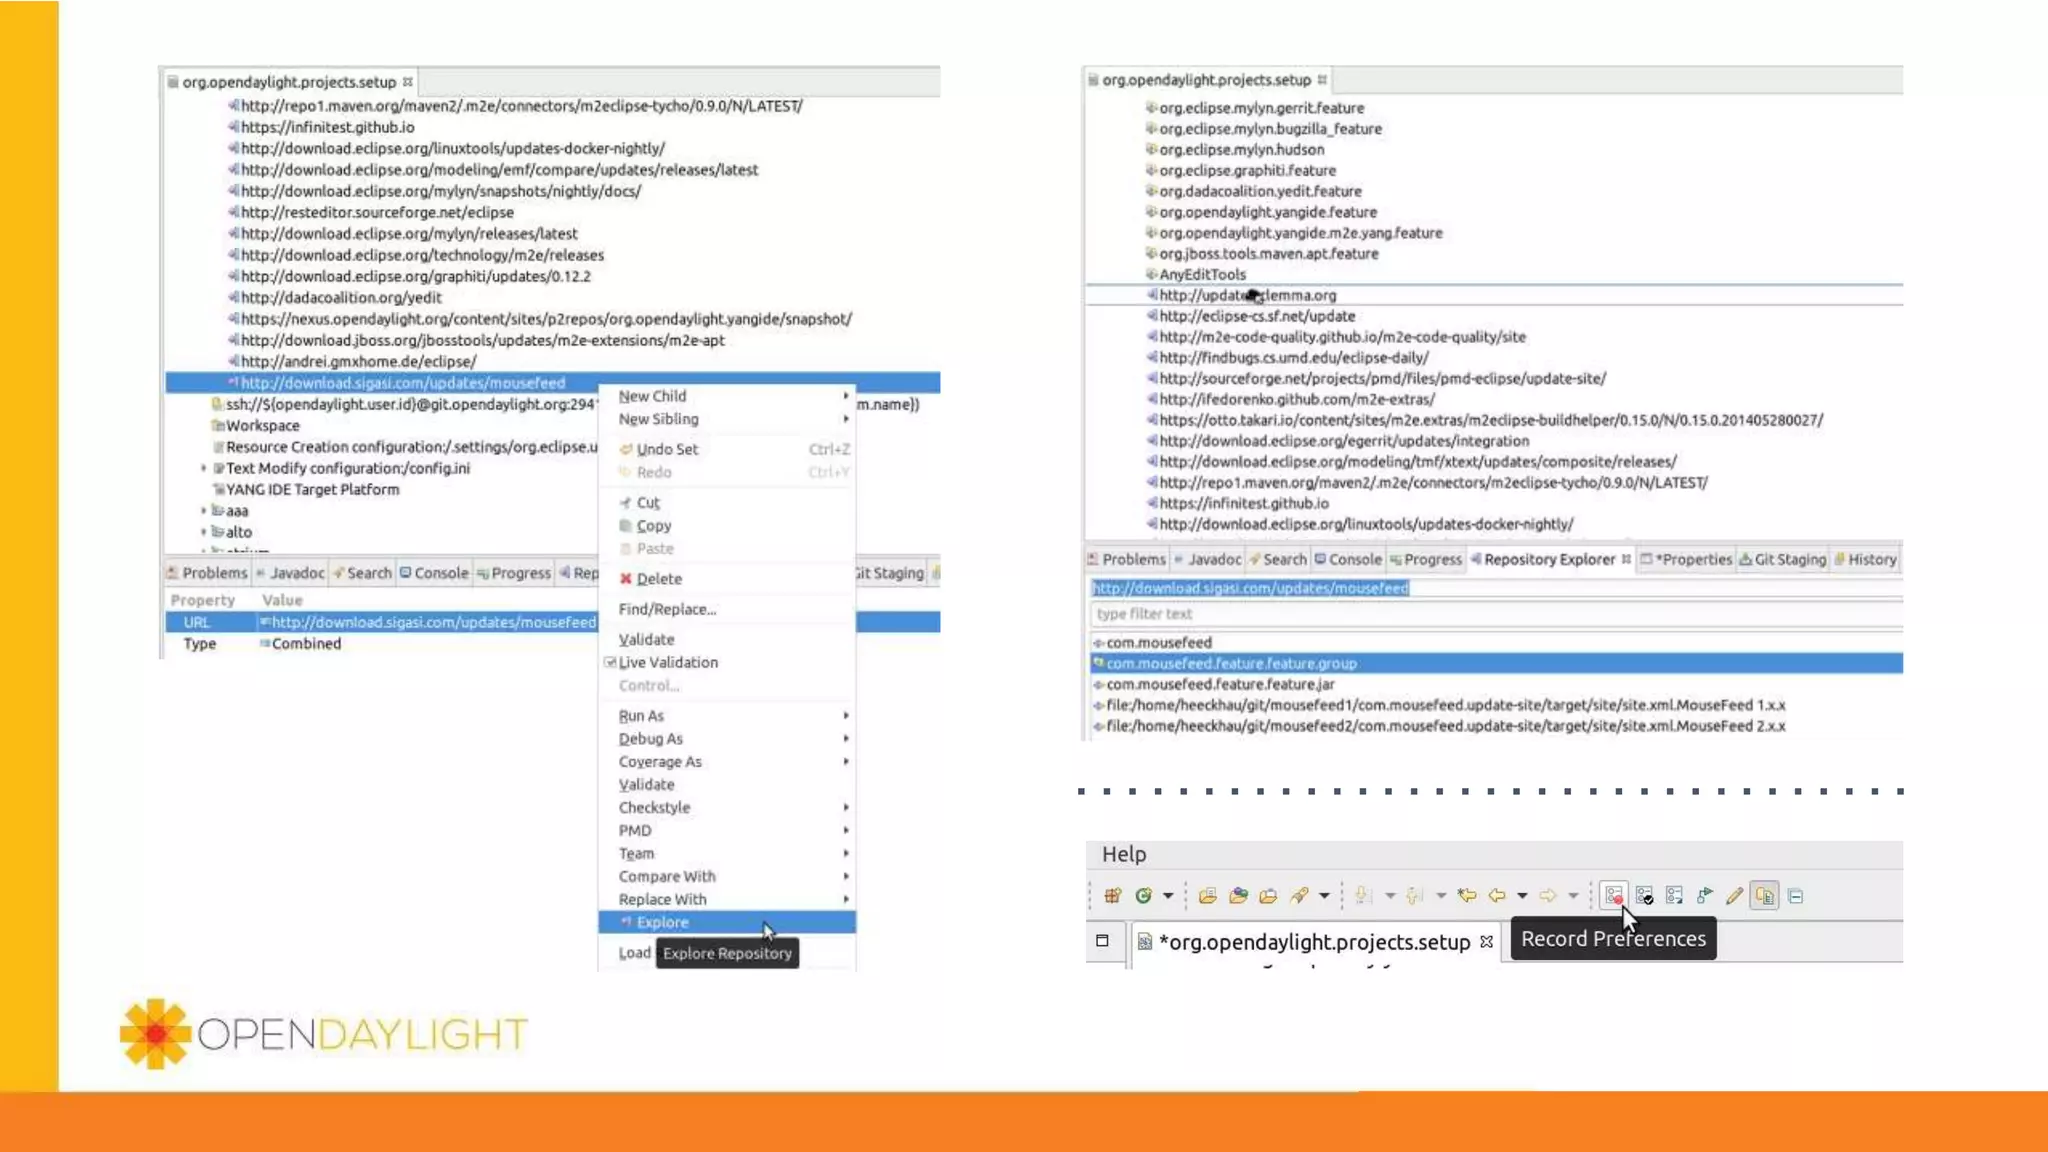Image resolution: width=2048 pixels, height=1152 pixels.
Task: Select the http://eclipse-cs.sf.net/update repository entry
Action: point(1257,316)
